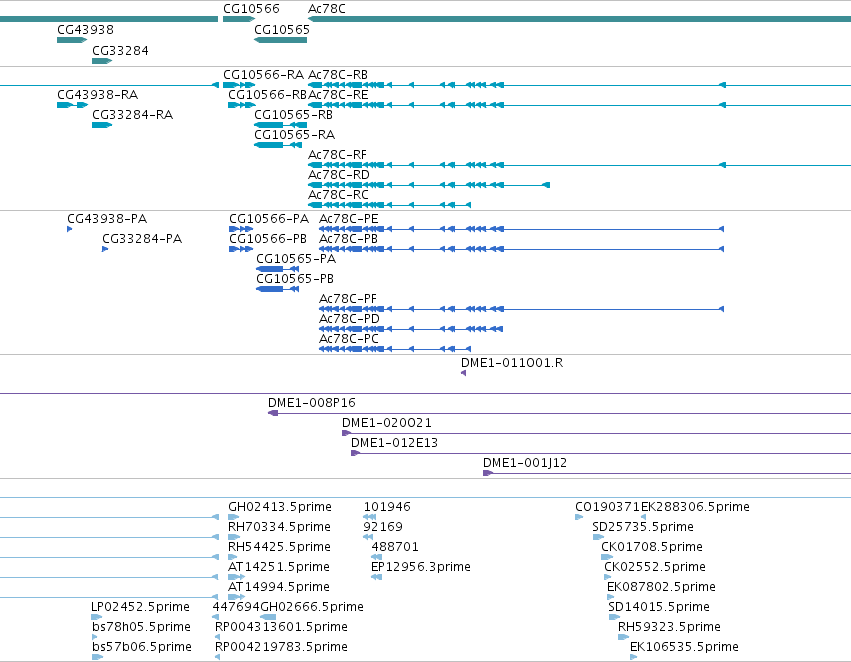Select EST EK106535.5prime
The width and height of the screenshot is (851, 662).
(x=684, y=647)
